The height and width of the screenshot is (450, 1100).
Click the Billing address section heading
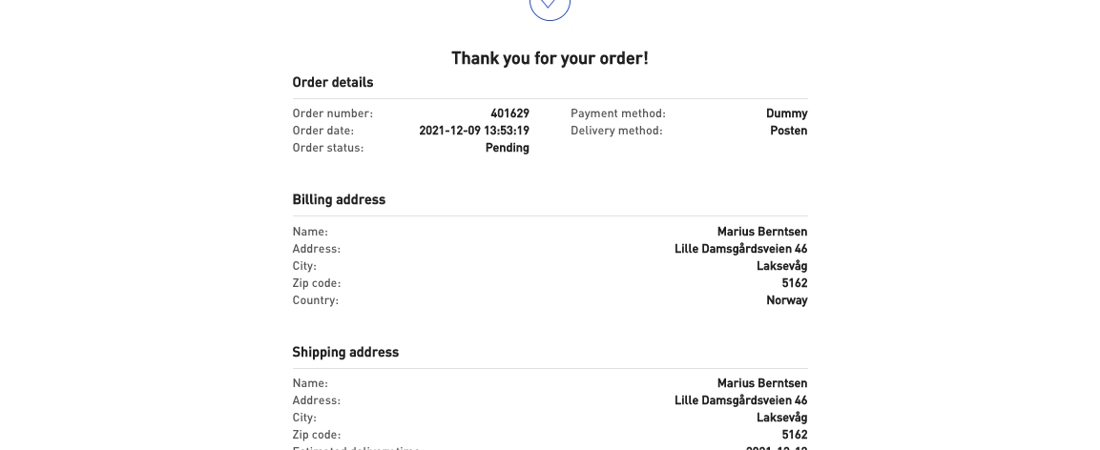click(338, 200)
